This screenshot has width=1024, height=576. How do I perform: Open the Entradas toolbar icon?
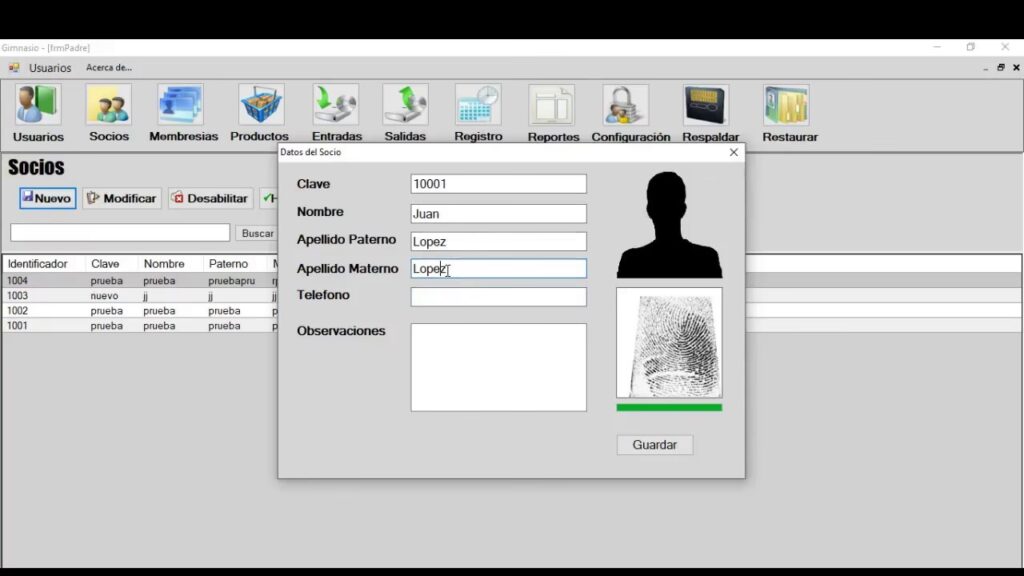336,106
